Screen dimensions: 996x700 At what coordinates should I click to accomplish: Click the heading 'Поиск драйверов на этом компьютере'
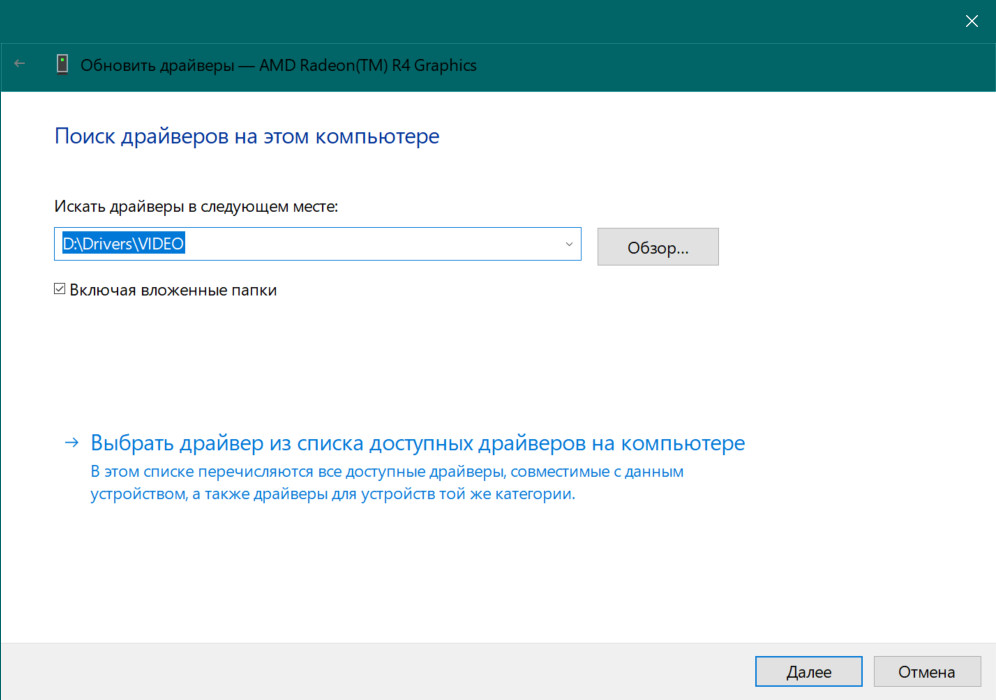246,136
